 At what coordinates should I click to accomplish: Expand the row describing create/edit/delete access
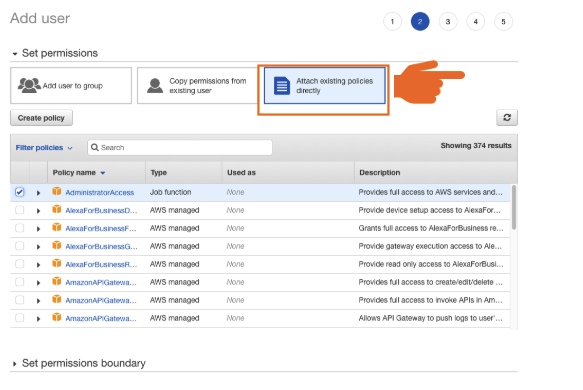point(38,283)
